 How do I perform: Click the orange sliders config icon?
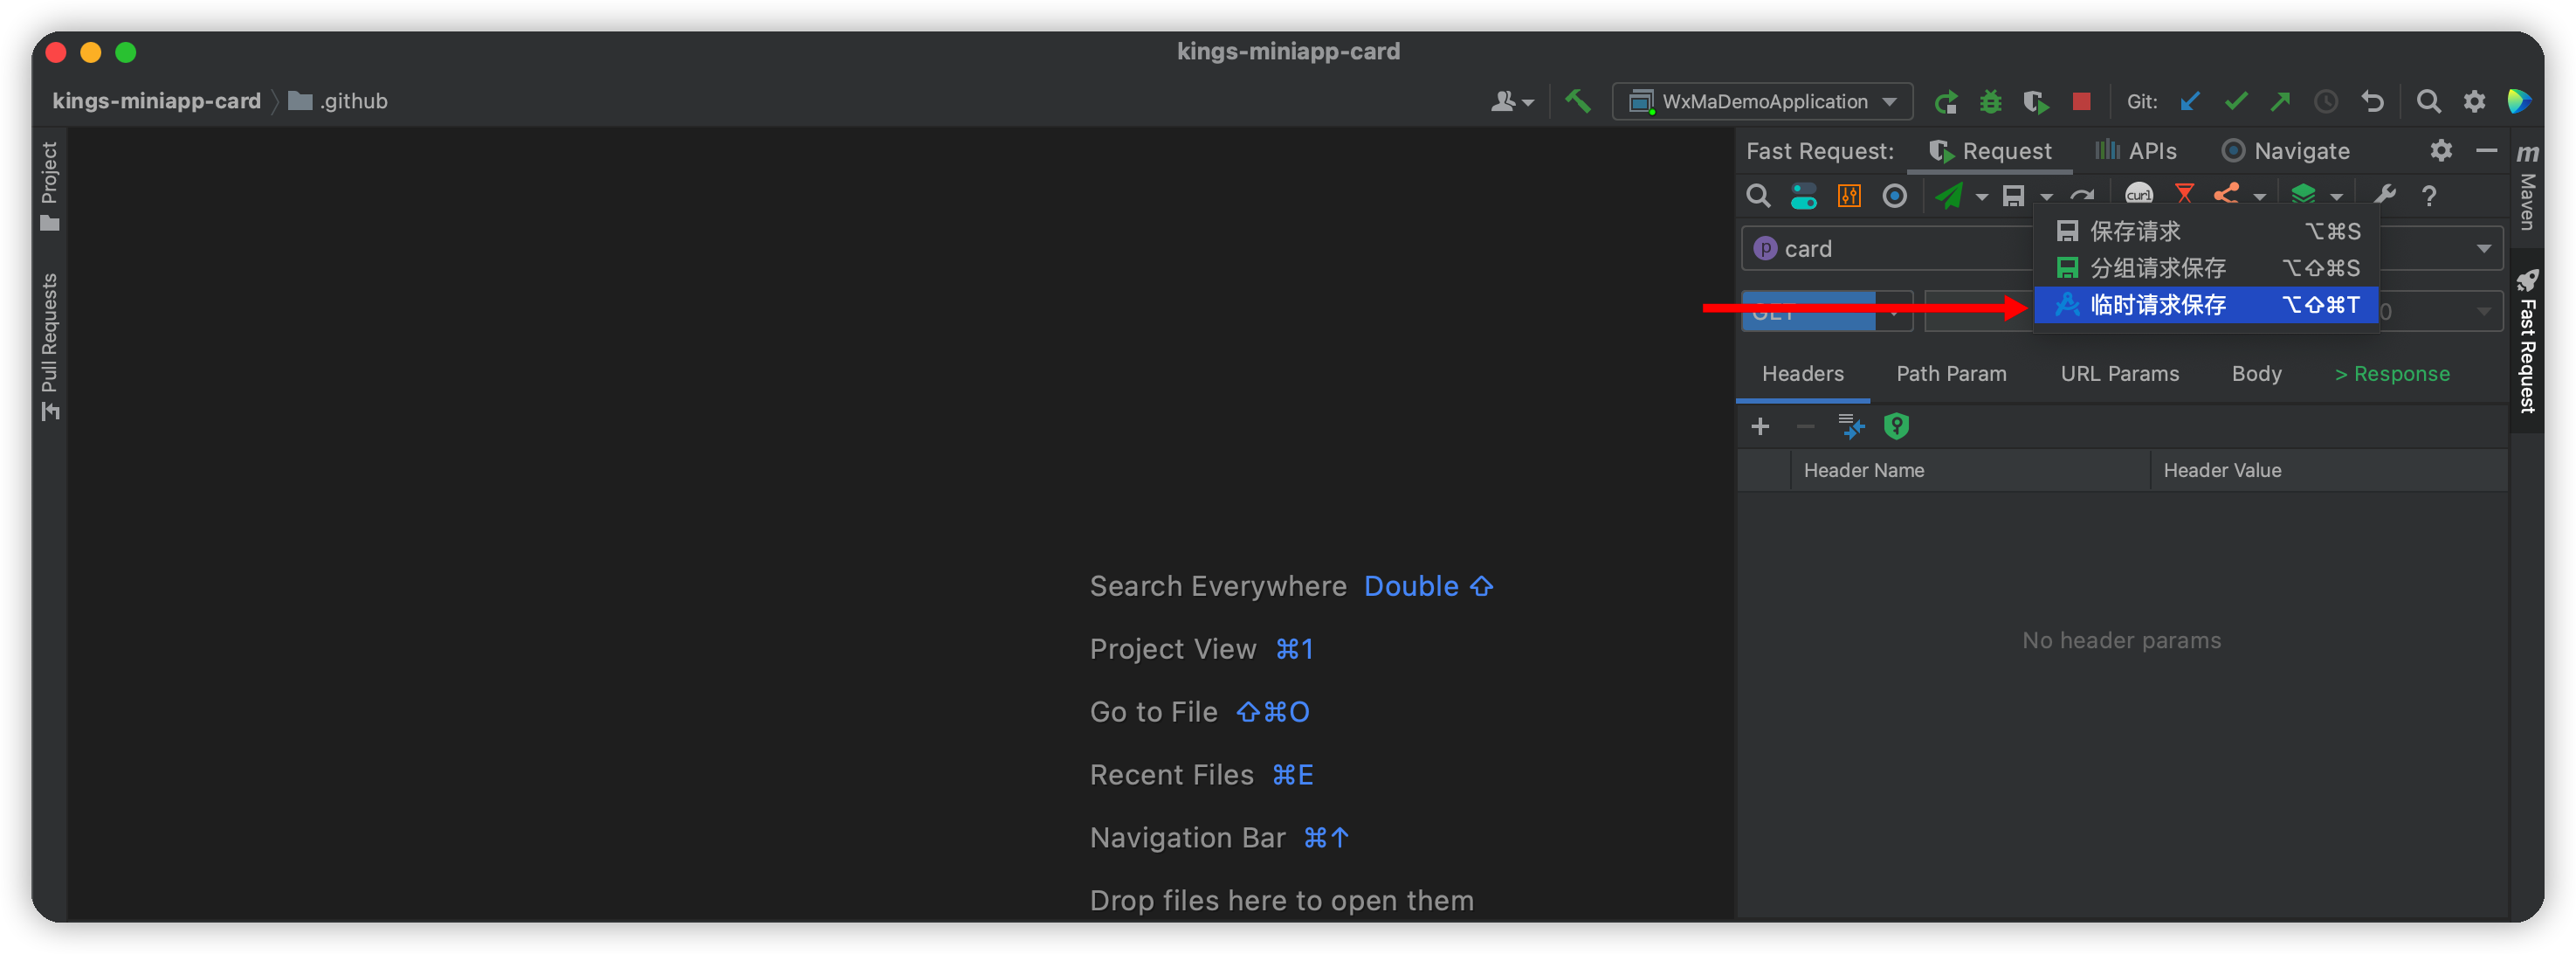[1849, 196]
